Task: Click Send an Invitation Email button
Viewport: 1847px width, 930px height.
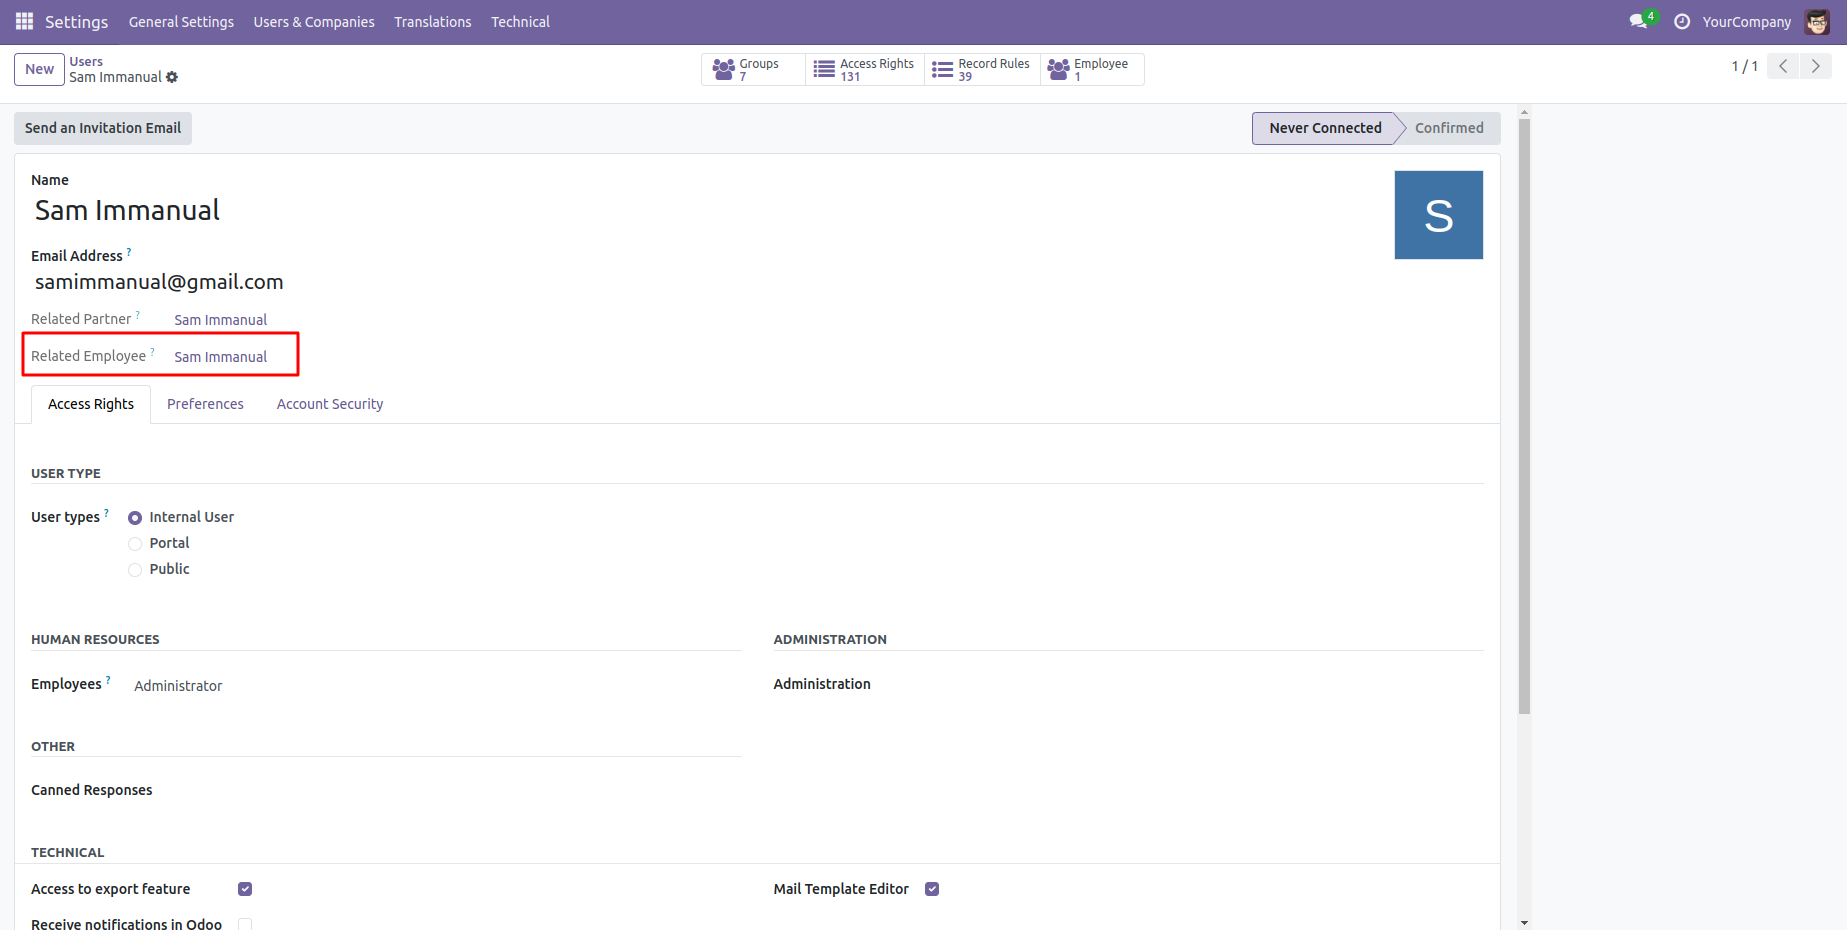Action: pos(103,128)
